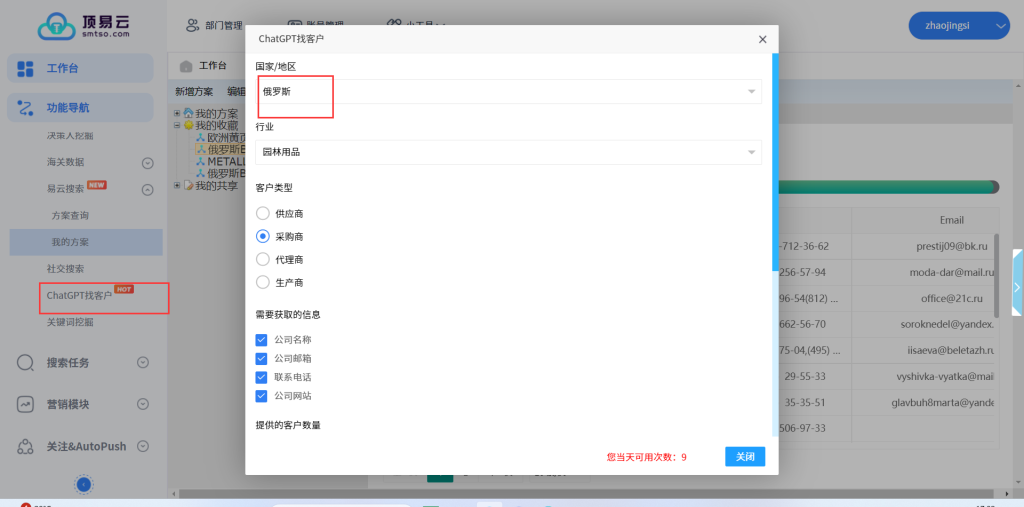Open the zhaojingsi account menu
The width and height of the screenshot is (1024, 507).
[958, 25]
